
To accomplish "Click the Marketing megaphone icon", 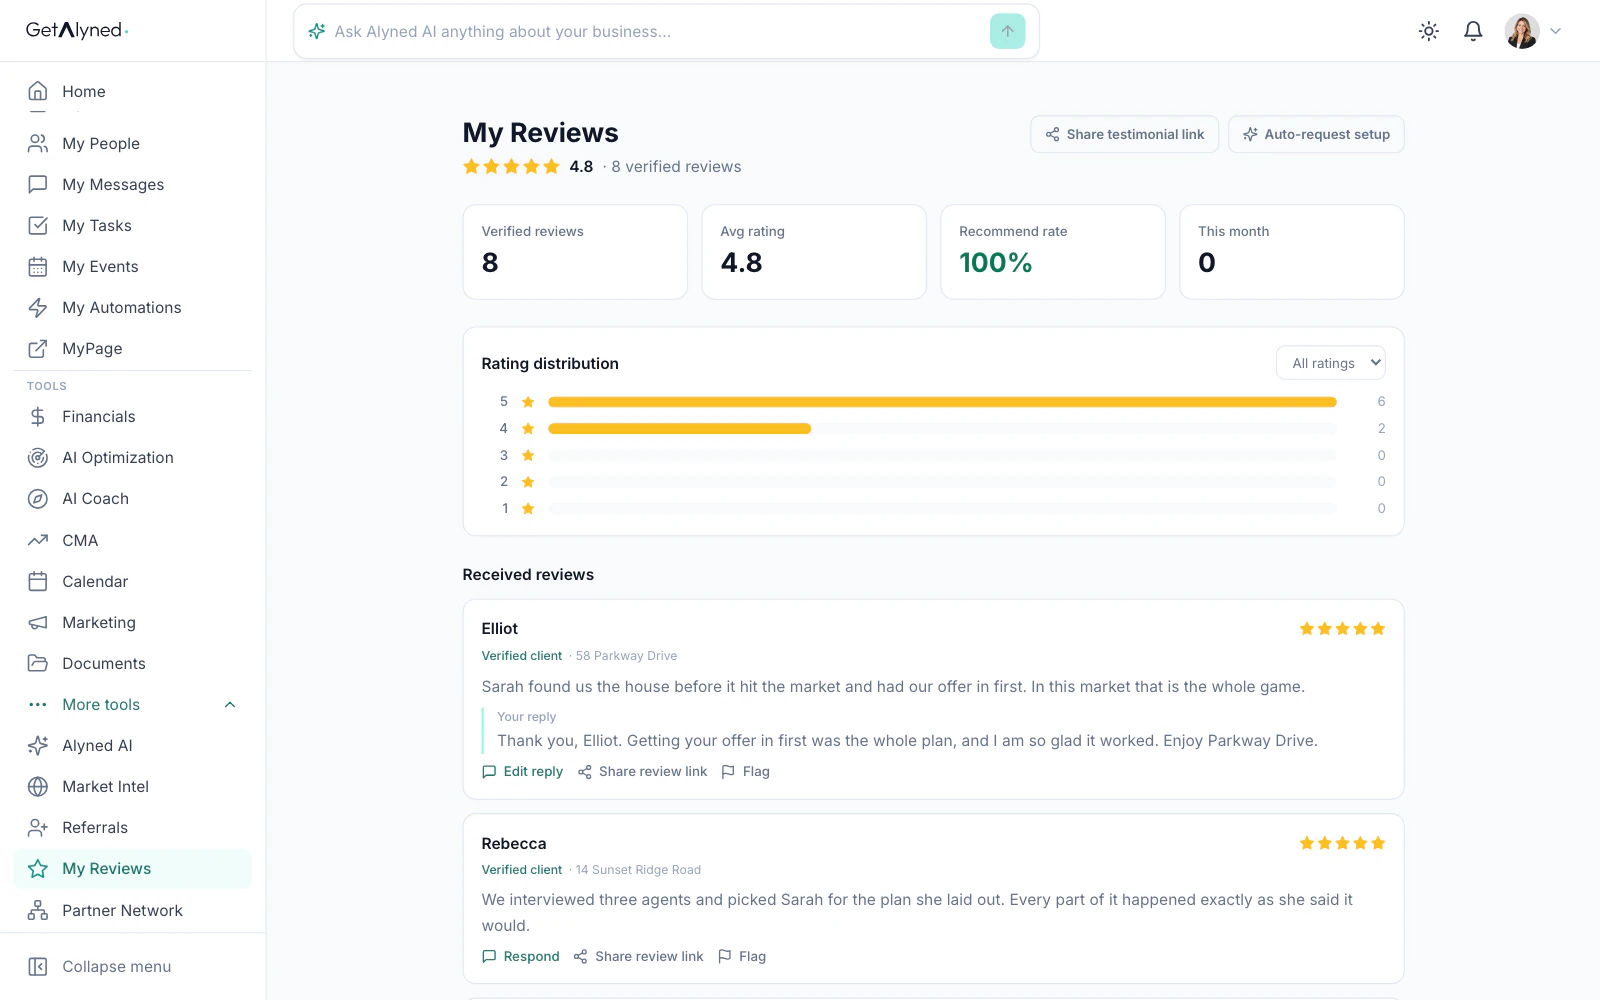I will [38, 622].
